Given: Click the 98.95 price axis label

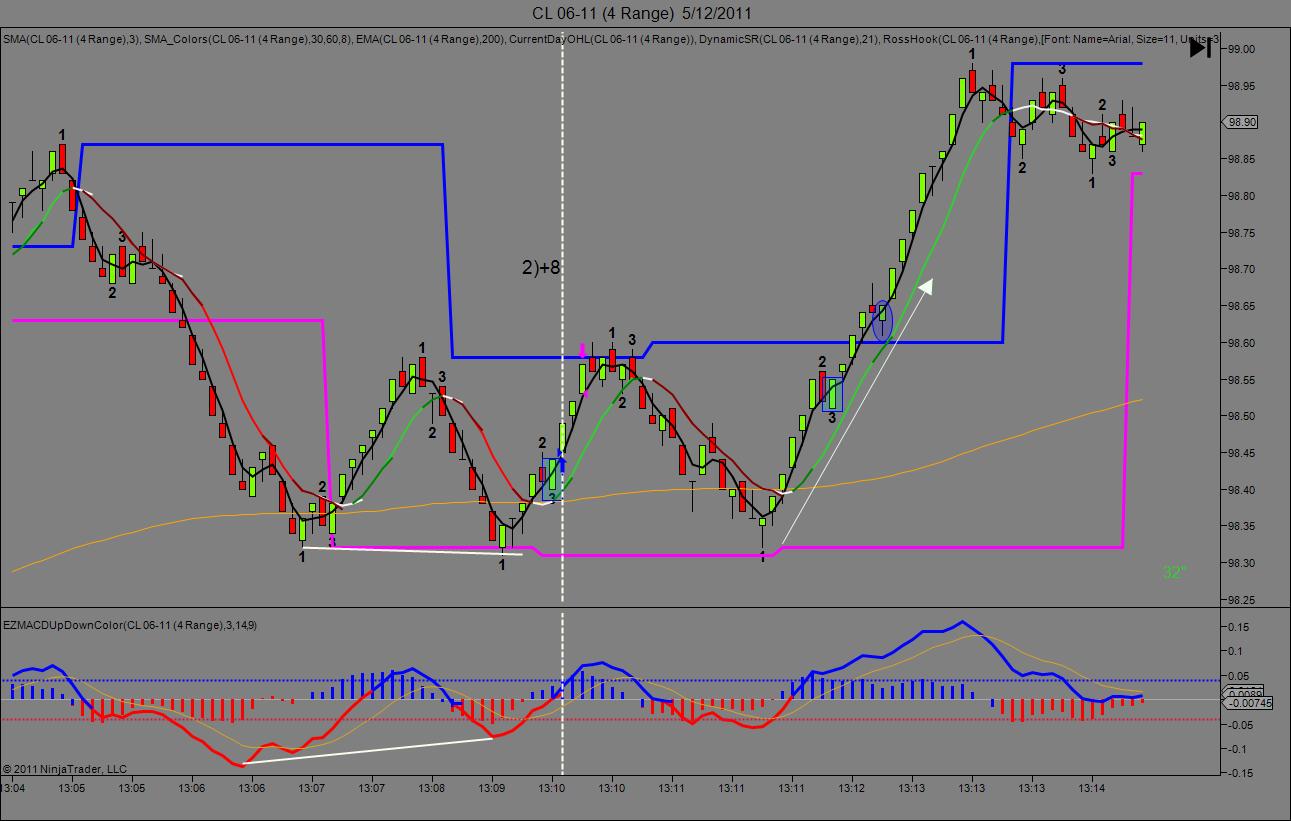Looking at the screenshot, I should coord(1242,85).
